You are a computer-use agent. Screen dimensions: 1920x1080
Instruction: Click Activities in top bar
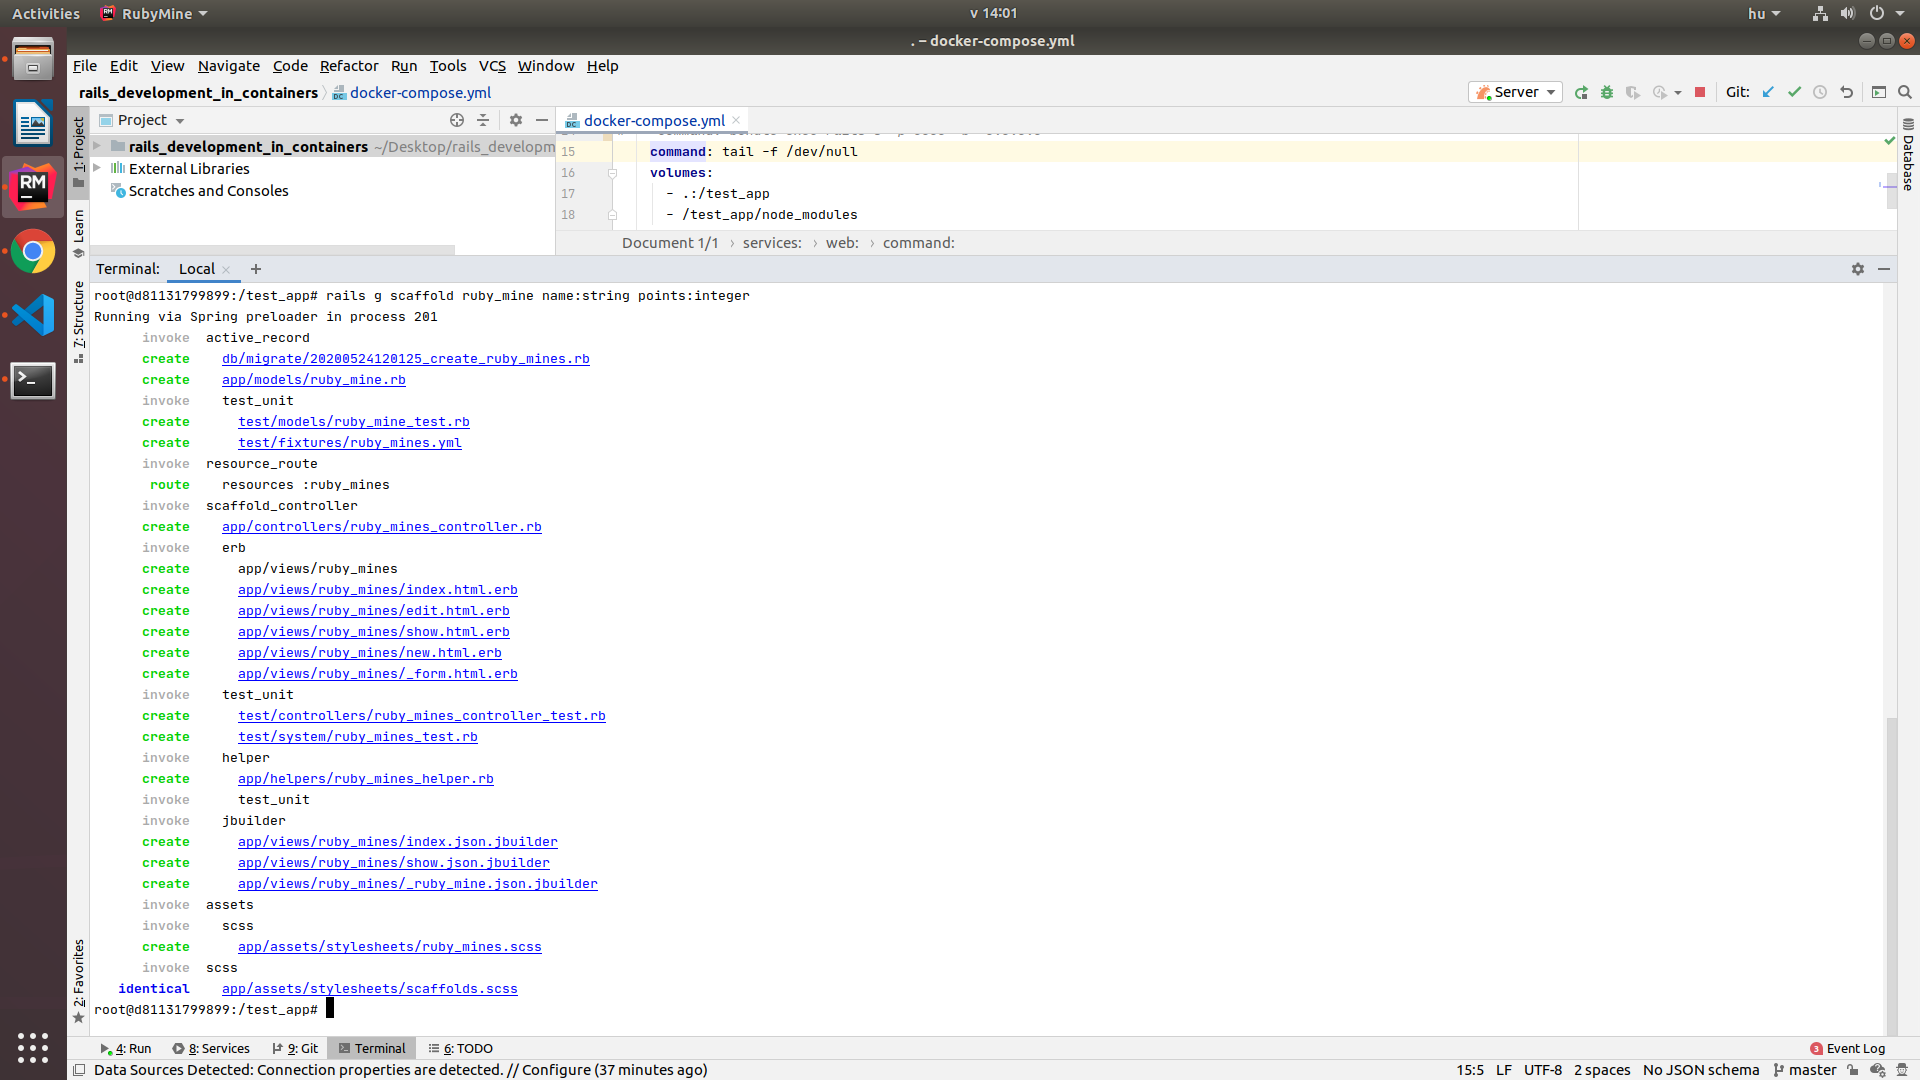[46, 13]
